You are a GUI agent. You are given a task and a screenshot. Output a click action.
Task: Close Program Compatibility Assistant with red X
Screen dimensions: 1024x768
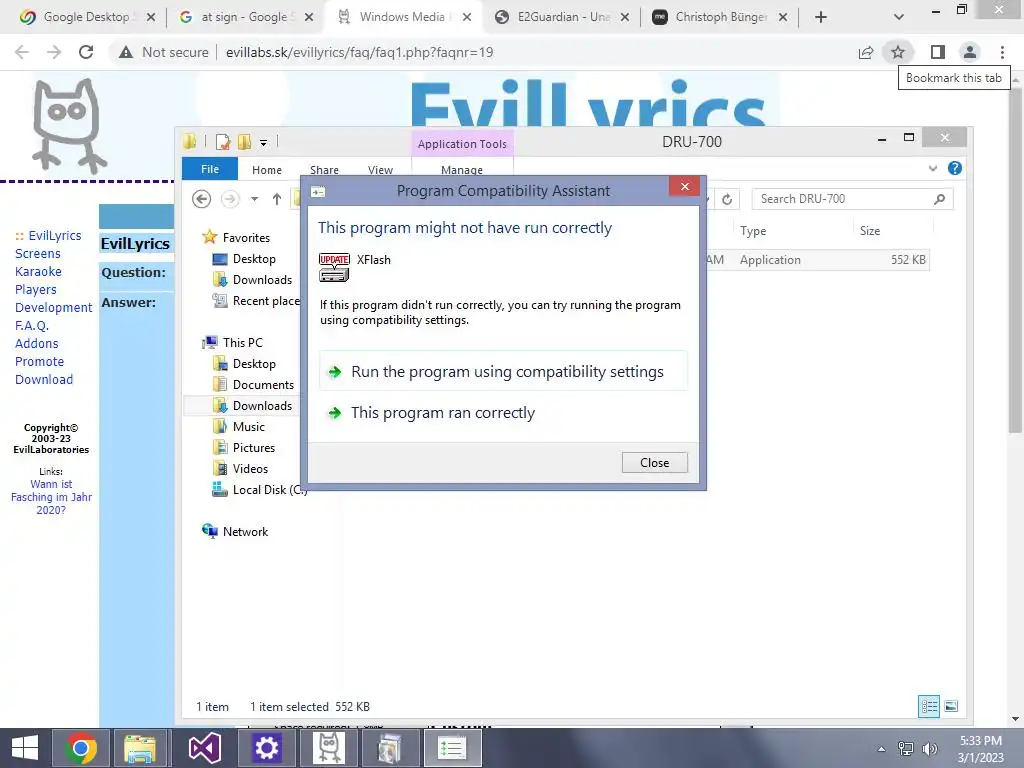684,187
